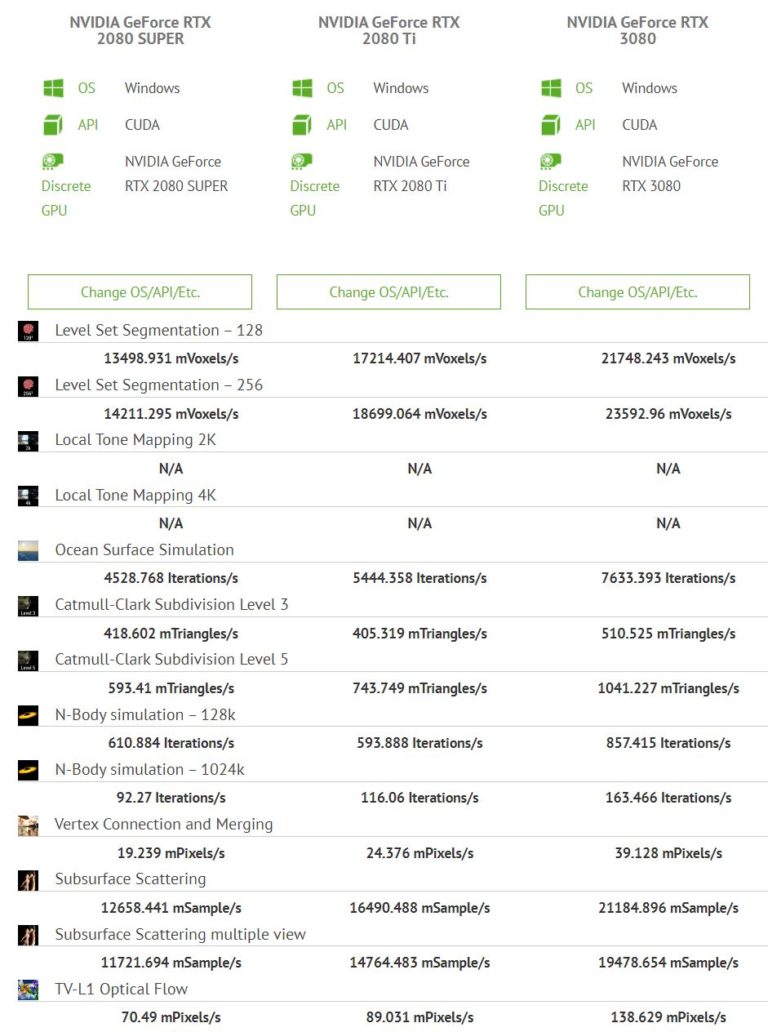Viewport: 768px width, 1032px height.
Task: Click the Discrete GPU icon under RTX 3080
Action: tap(550, 163)
